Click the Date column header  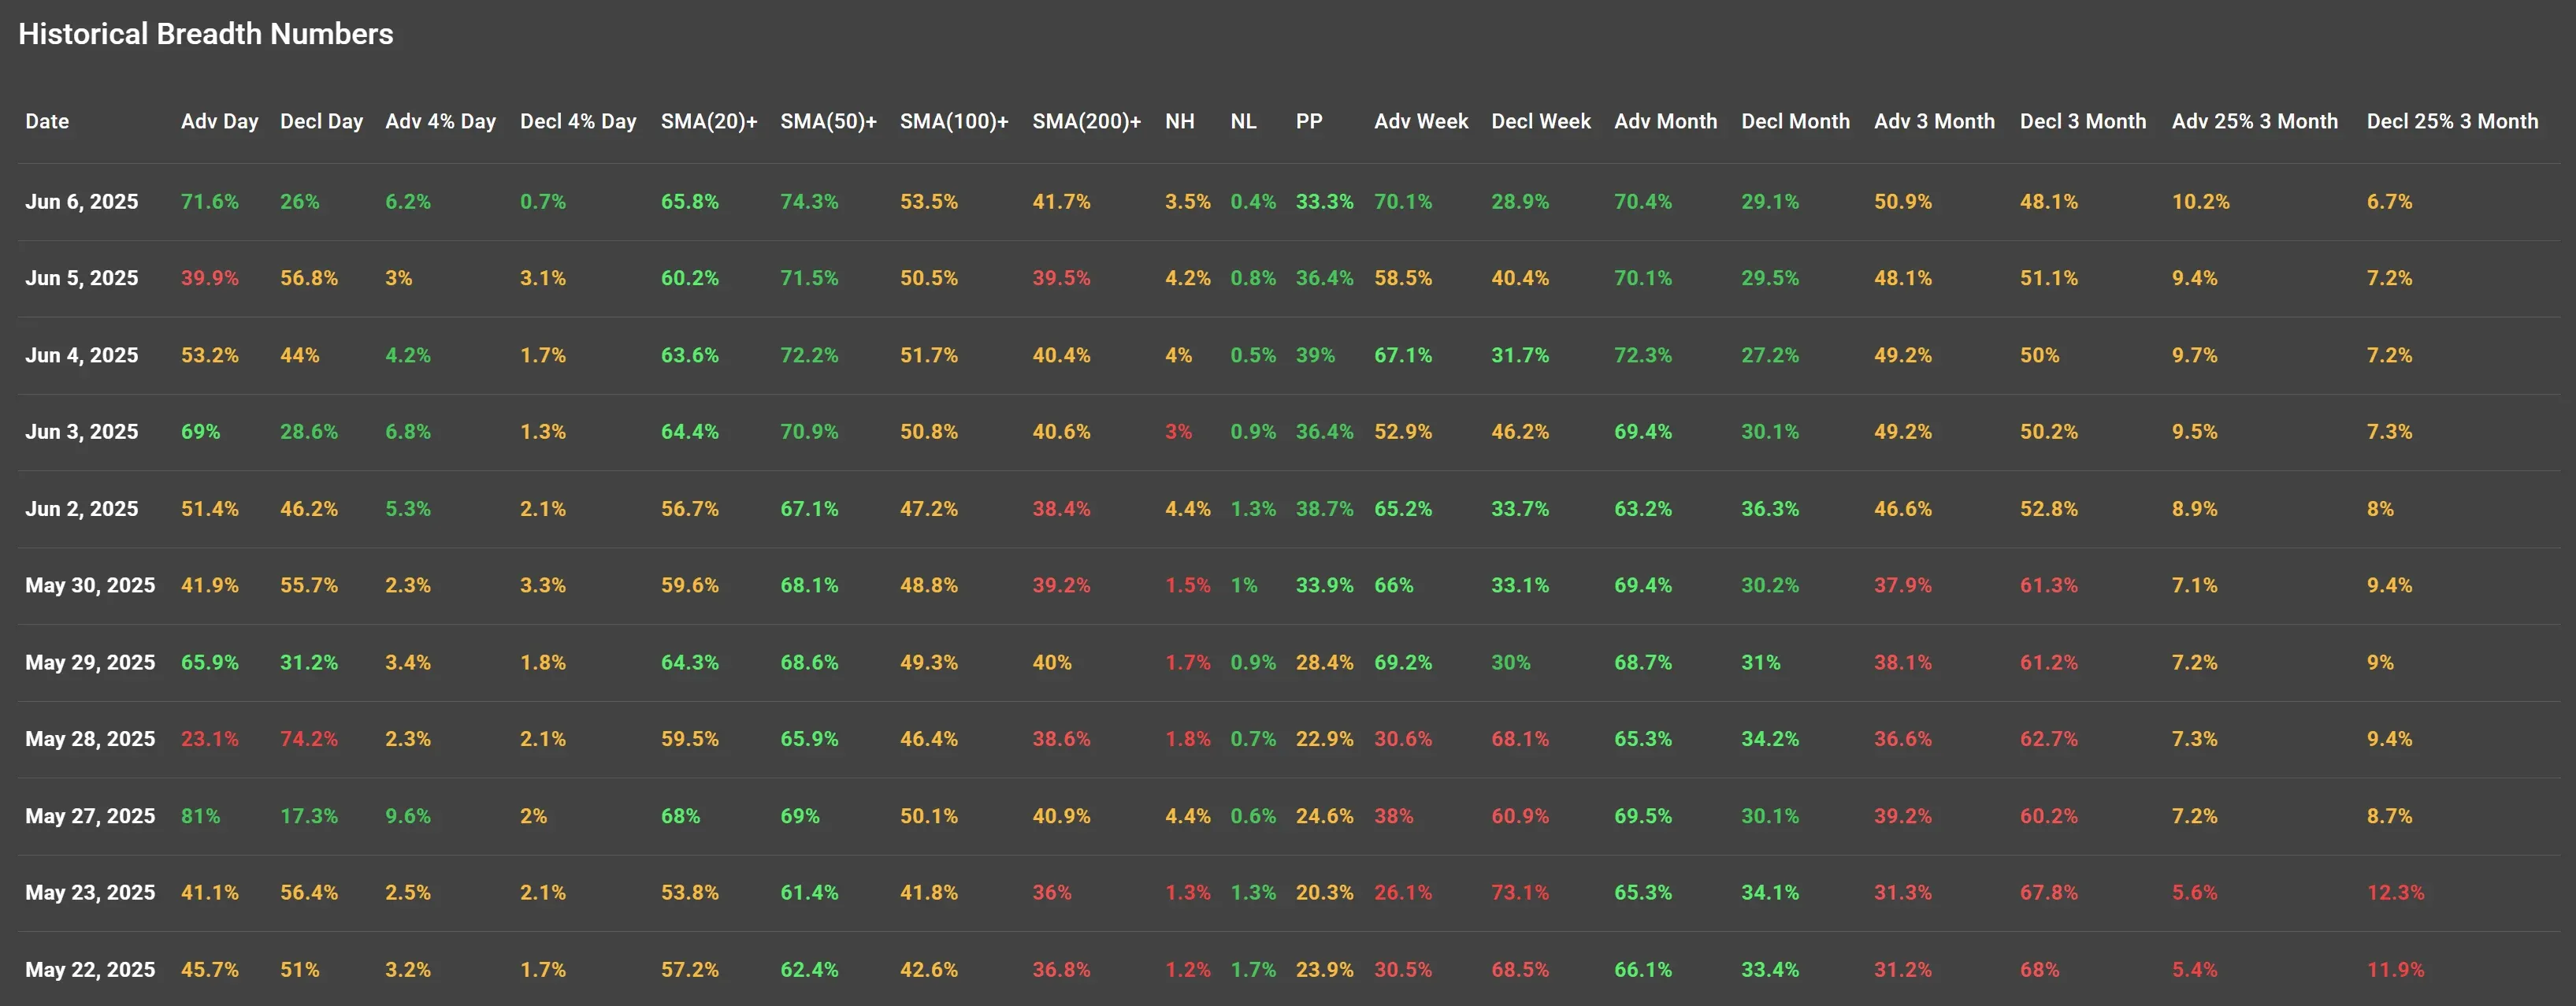click(47, 121)
